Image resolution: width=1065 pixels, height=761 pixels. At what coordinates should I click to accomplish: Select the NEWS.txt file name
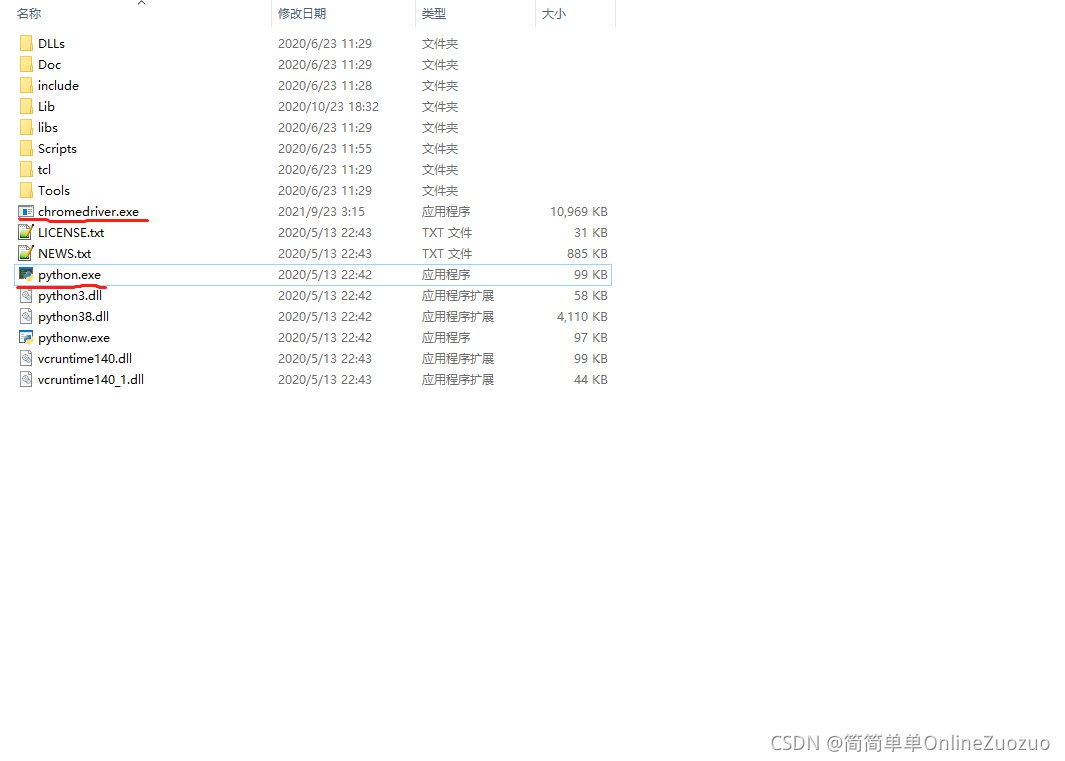tap(65, 254)
